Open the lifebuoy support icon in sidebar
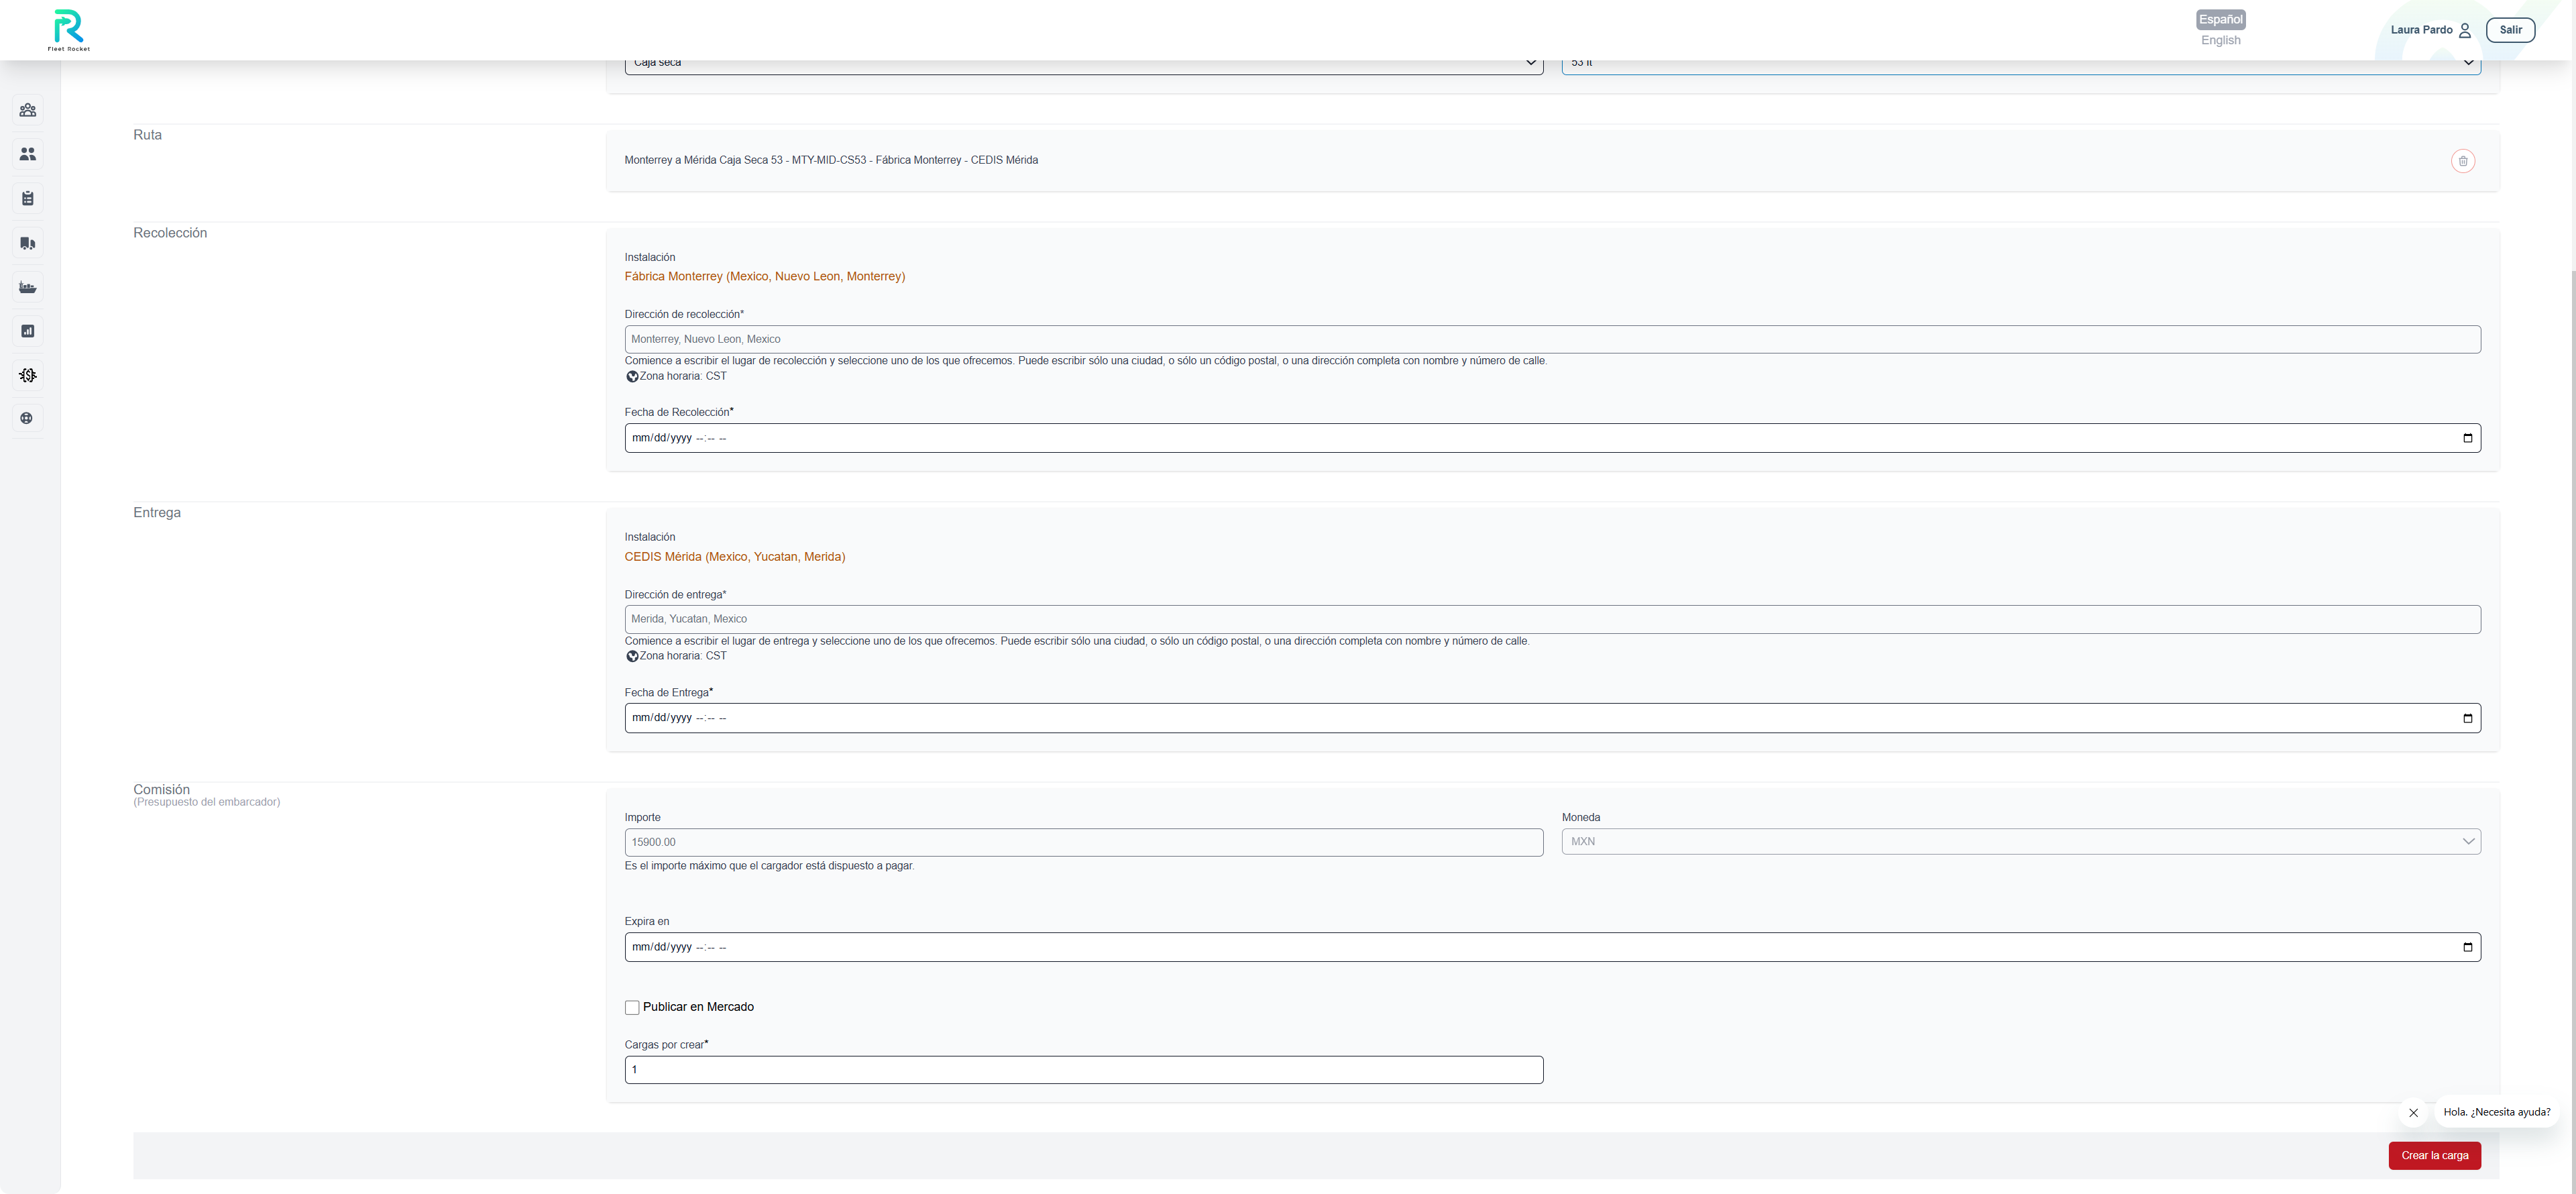The image size is (2576, 1194). (28, 418)
